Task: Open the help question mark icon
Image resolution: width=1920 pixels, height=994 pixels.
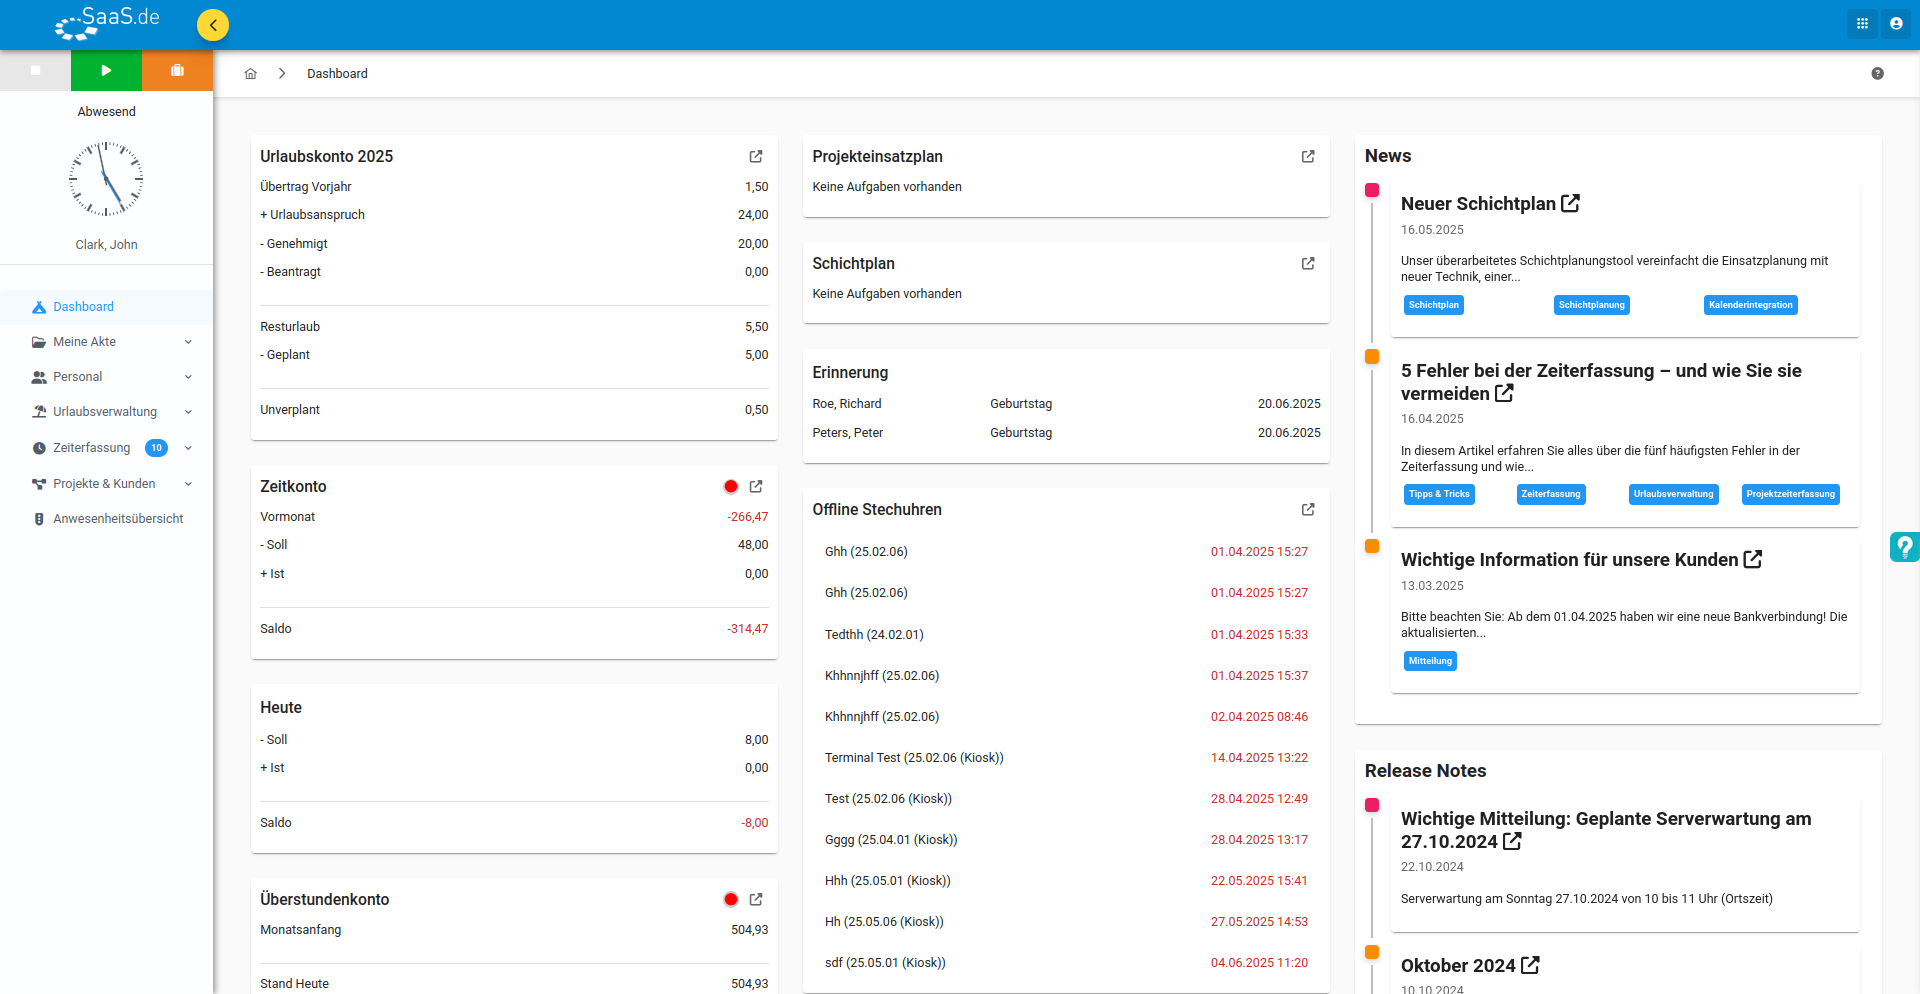Action: (x=1877, y=74)
